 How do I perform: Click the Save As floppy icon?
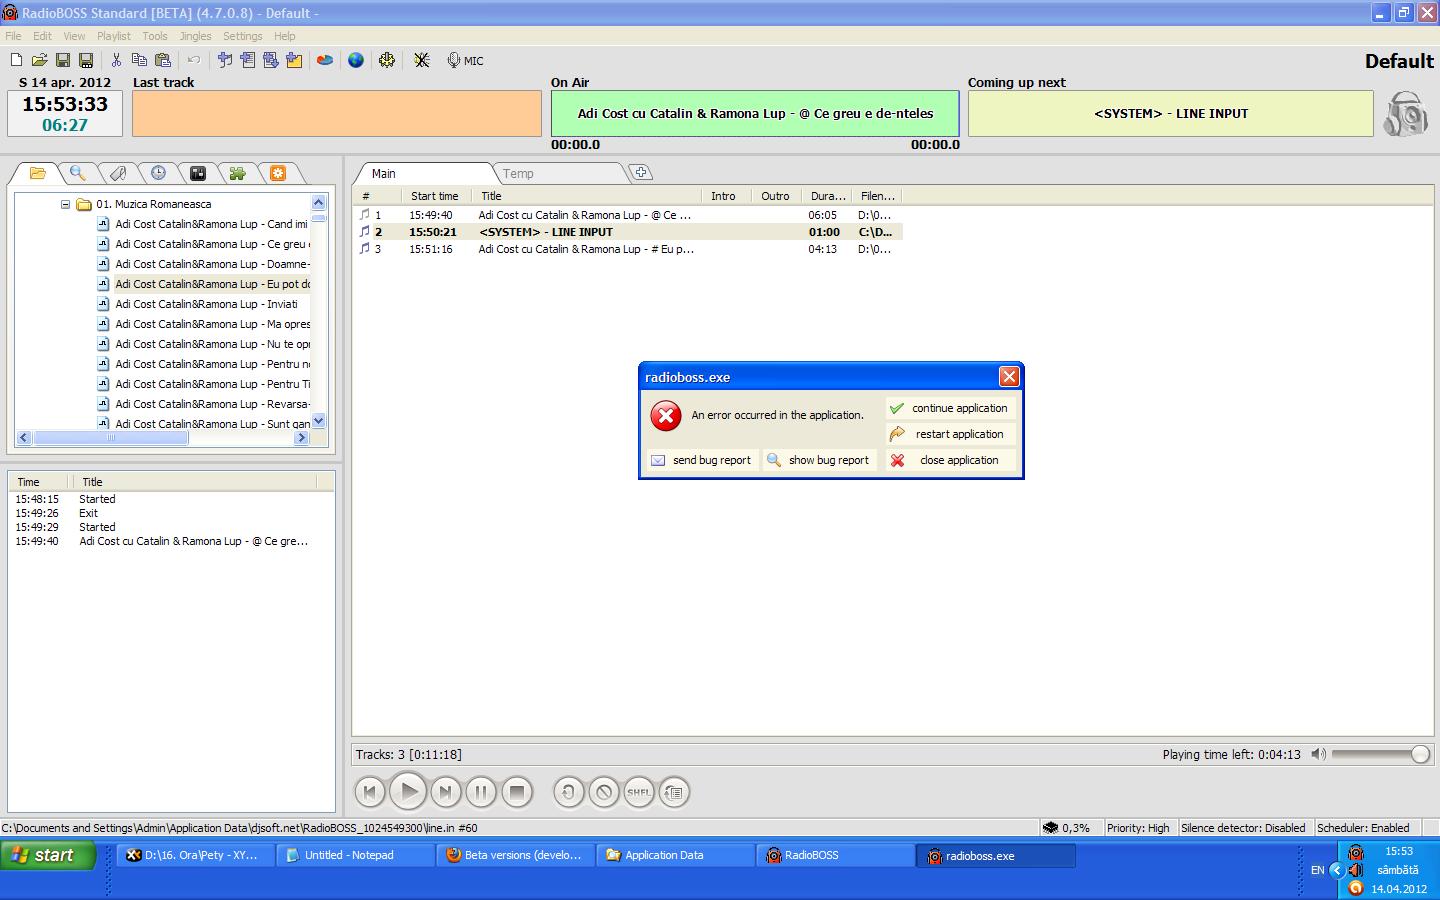click(86, 61)
